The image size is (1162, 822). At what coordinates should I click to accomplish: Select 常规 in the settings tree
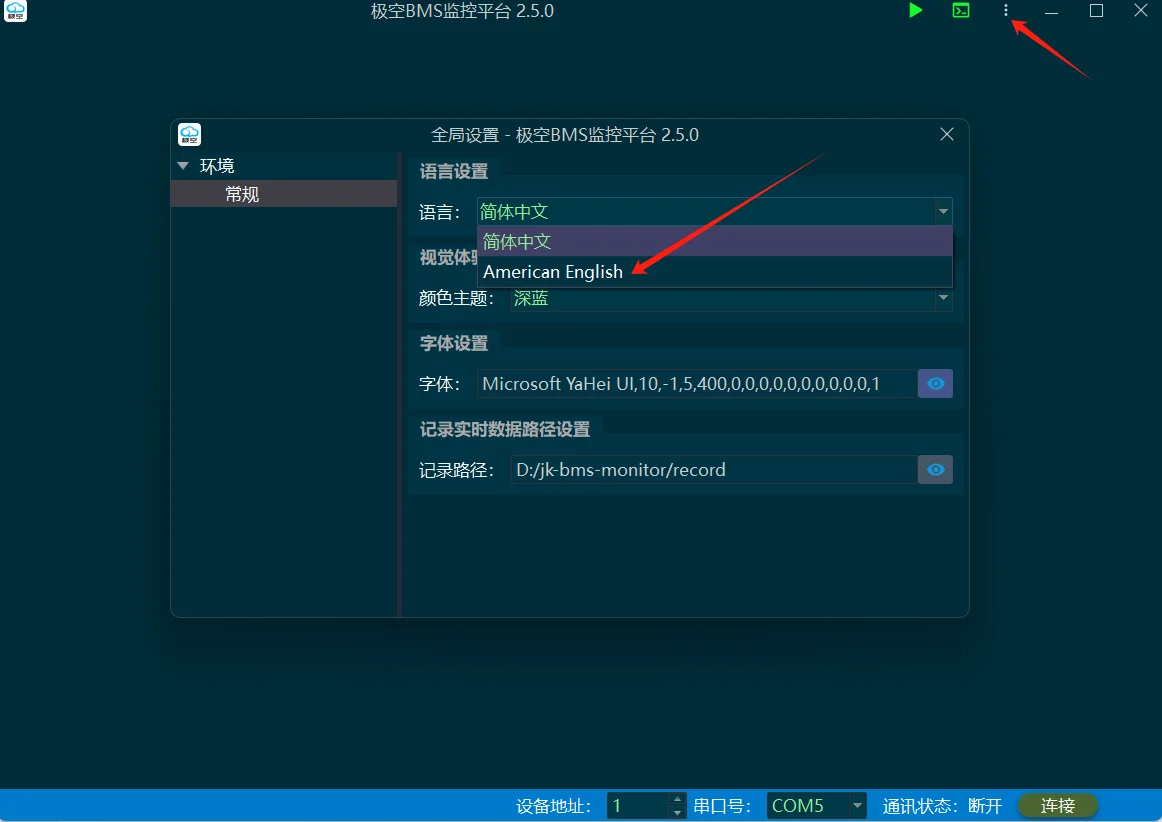pos(284,194)
